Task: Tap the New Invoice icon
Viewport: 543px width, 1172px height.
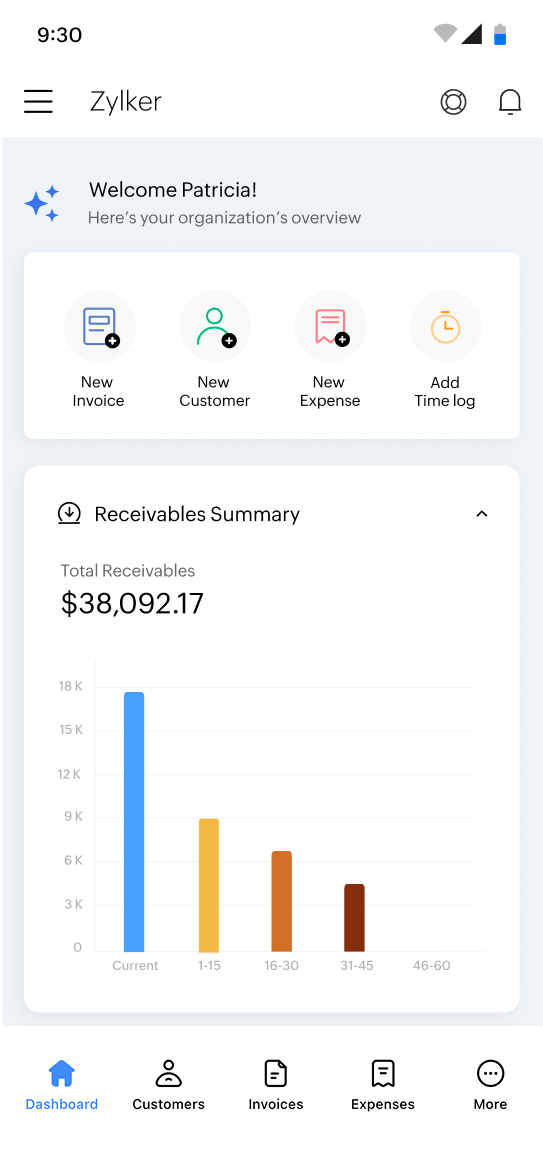Action: click(99, 327)
